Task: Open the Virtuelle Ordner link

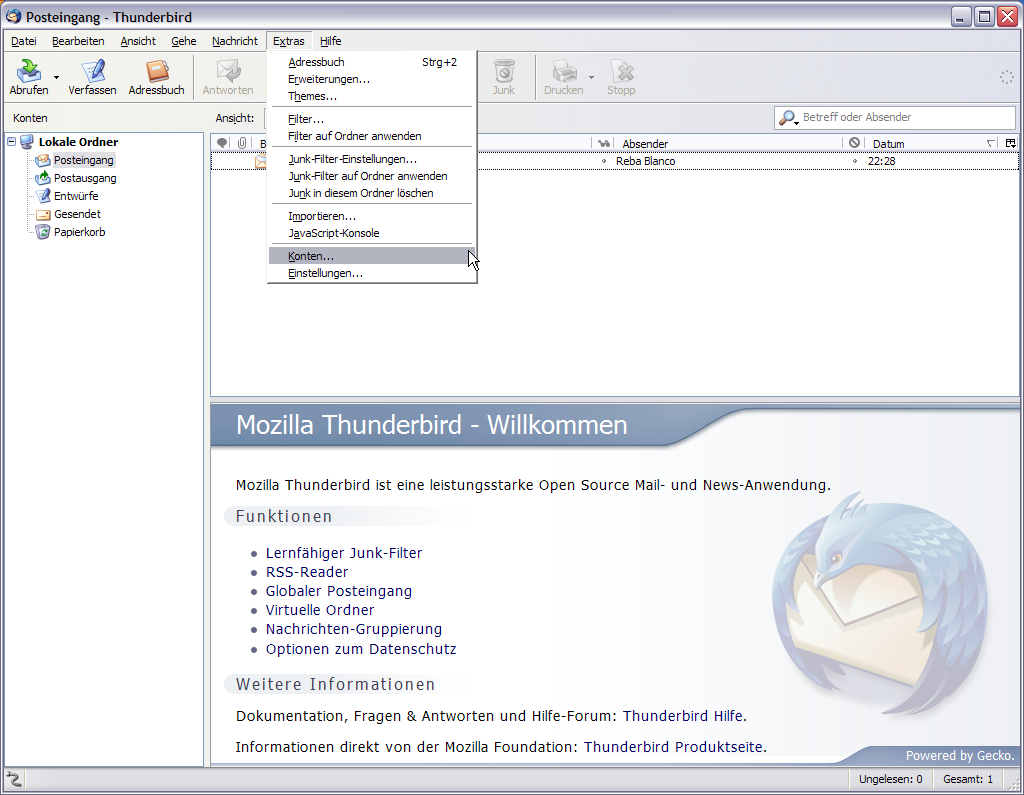Action: 320,610
